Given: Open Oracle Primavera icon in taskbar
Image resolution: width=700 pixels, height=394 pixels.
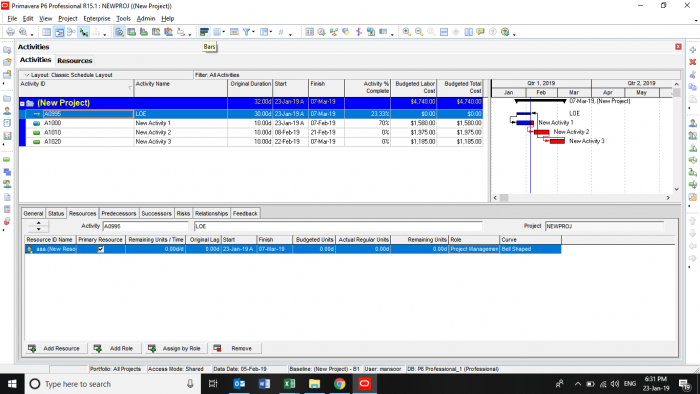Looking at the screenshot, I should 364,384.
